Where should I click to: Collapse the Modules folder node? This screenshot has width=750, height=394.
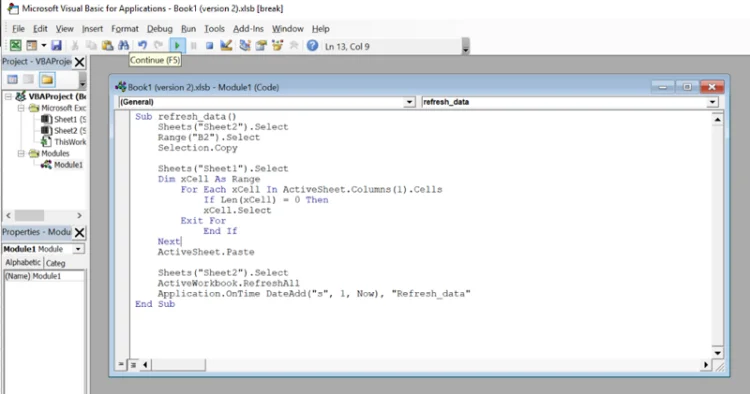(21, 153)
